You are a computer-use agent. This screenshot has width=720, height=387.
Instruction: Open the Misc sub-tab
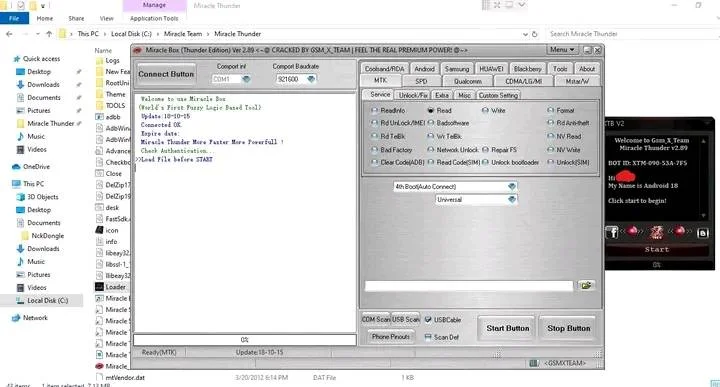[x=464, y=95]
